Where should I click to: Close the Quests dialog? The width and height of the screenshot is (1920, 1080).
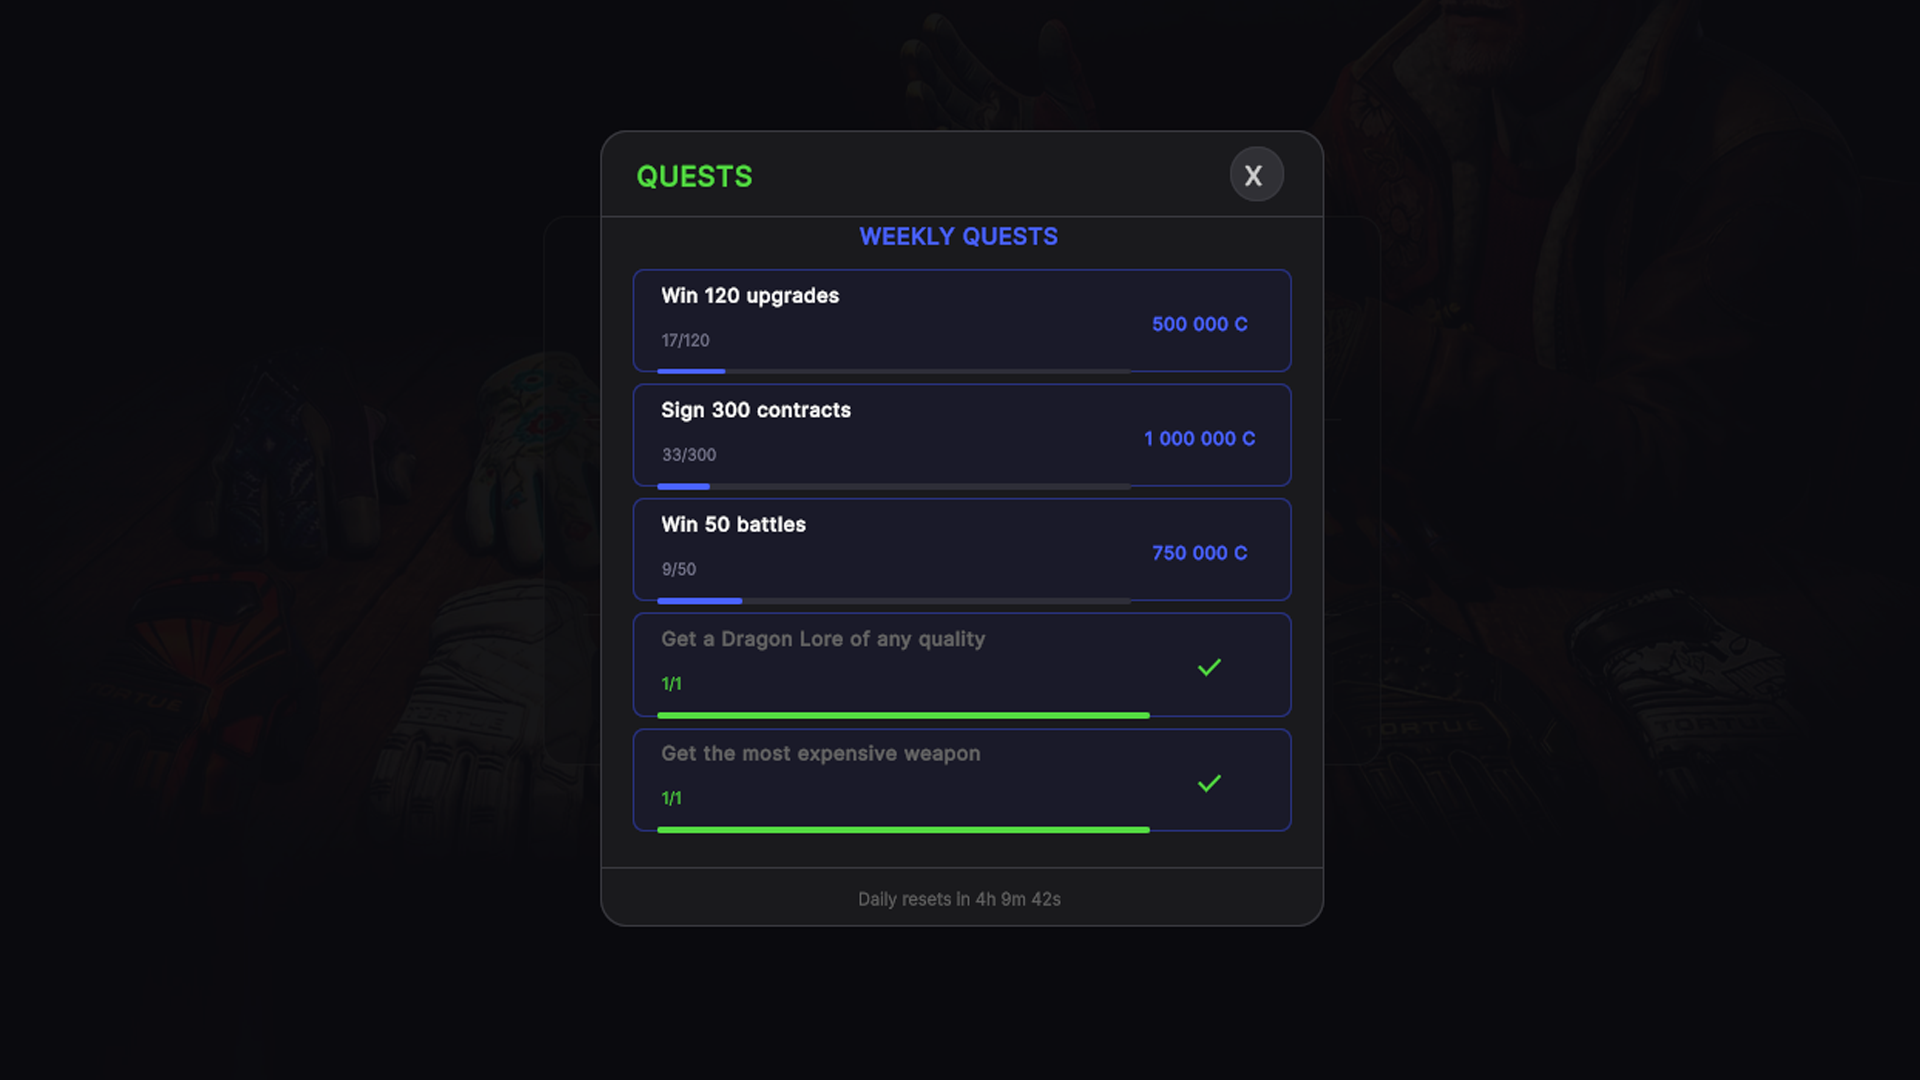click(1256, 175)
